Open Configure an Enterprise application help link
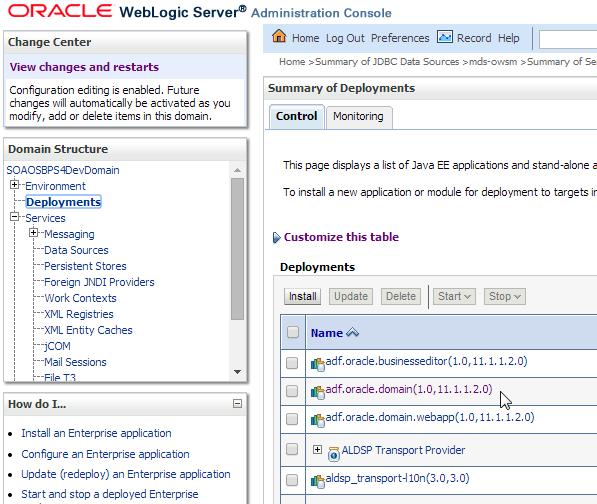The image size is (597, 504). coord(105,454)
